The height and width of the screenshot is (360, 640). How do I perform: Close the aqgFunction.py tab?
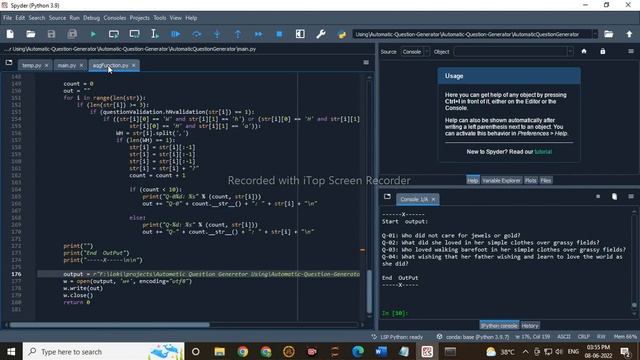click(133, 65)
